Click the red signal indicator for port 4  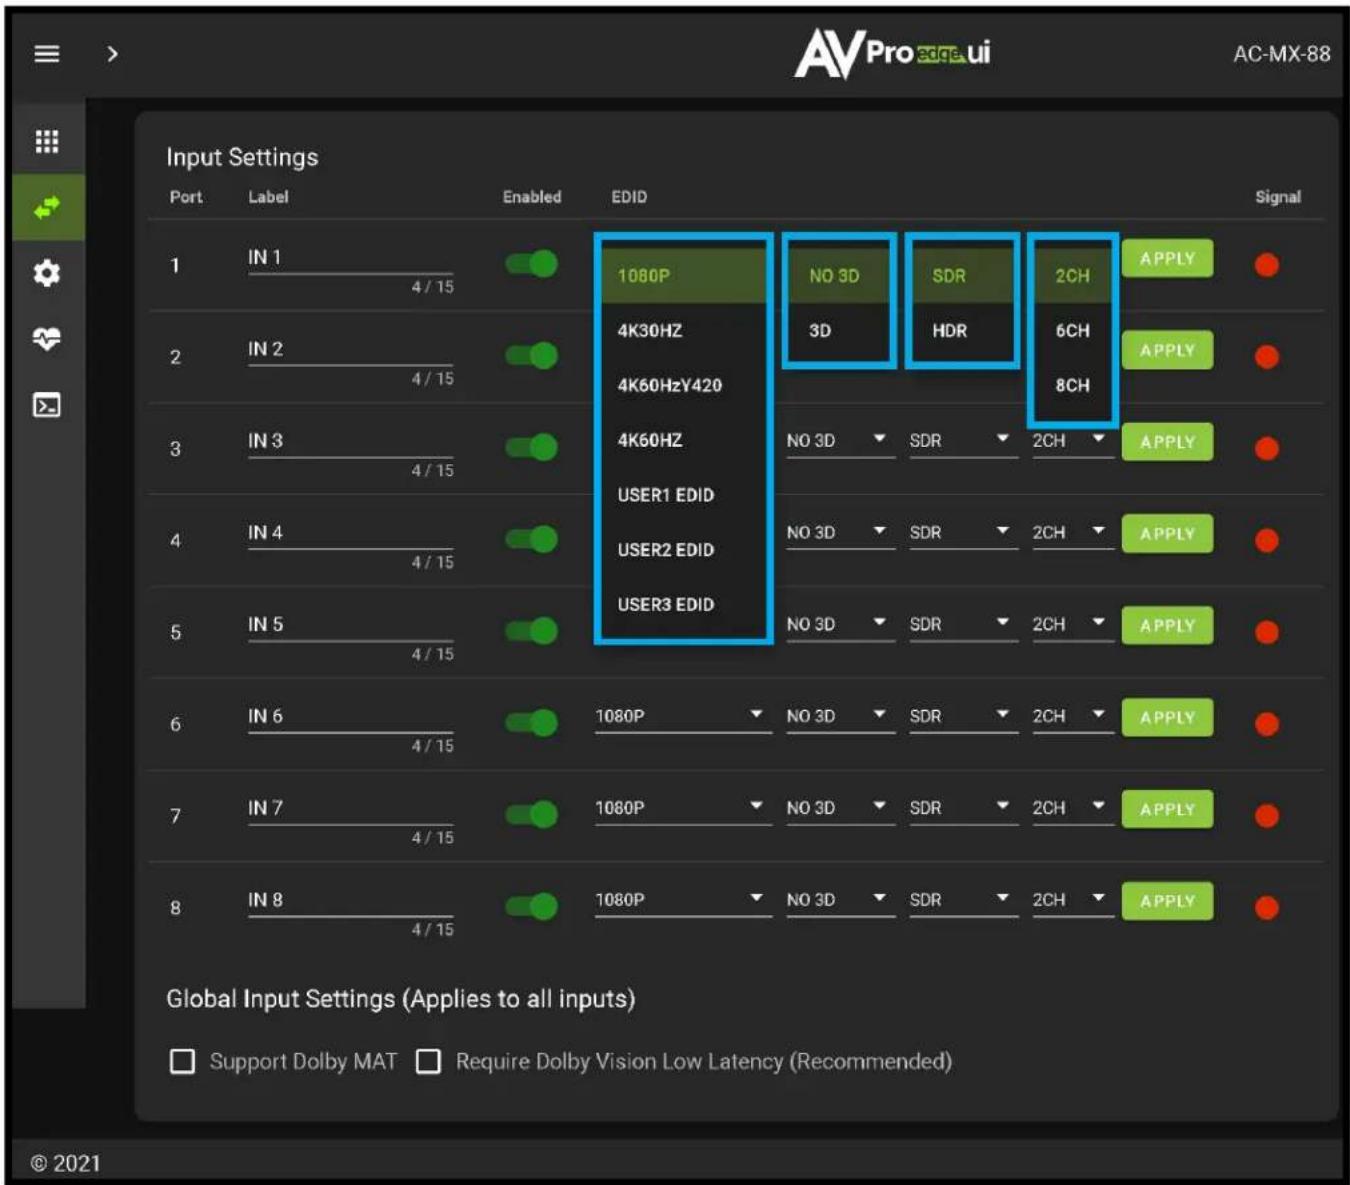1267,541
